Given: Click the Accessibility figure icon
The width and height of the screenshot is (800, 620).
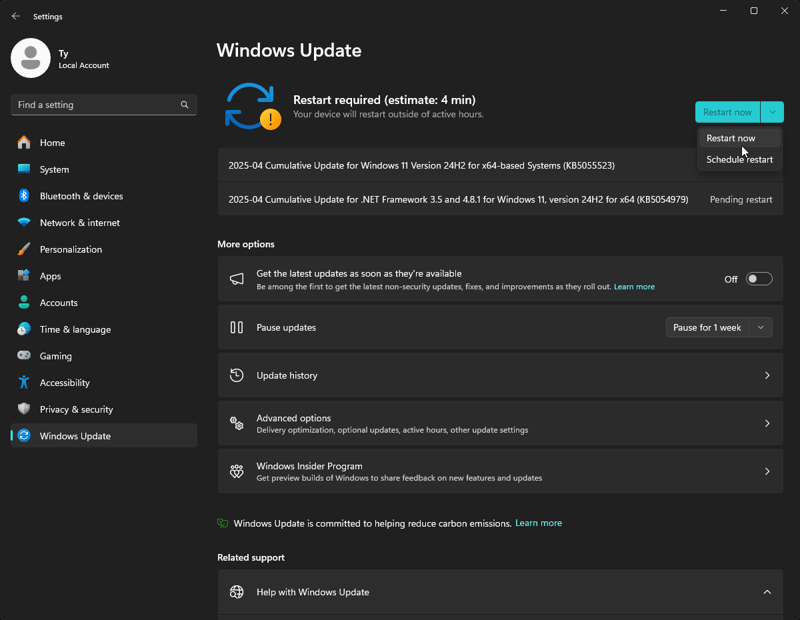Looking at the screenshot, I should click(x=23, y=382).
